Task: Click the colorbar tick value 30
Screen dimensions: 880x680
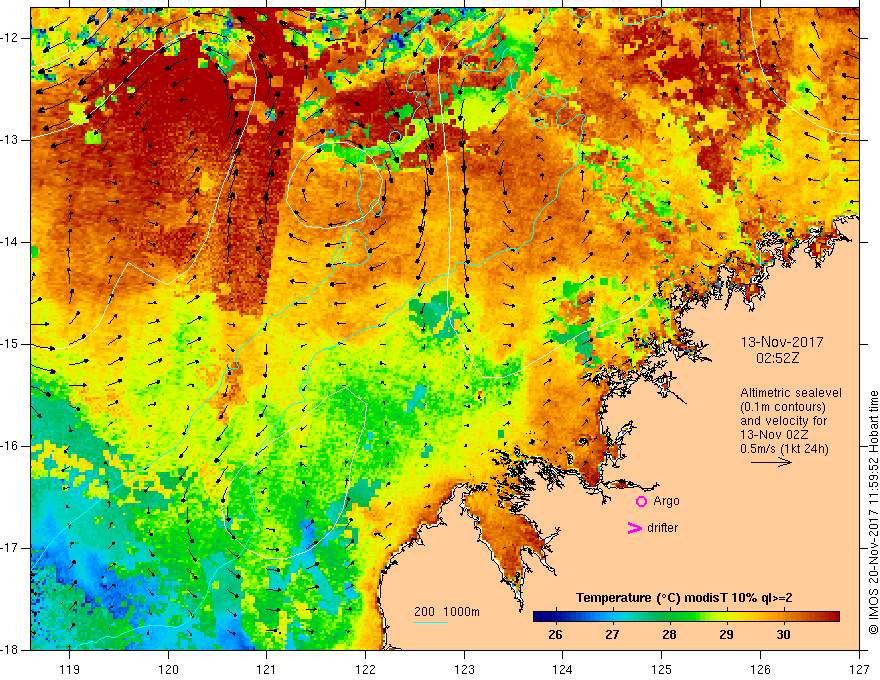Action: (783, 635)
